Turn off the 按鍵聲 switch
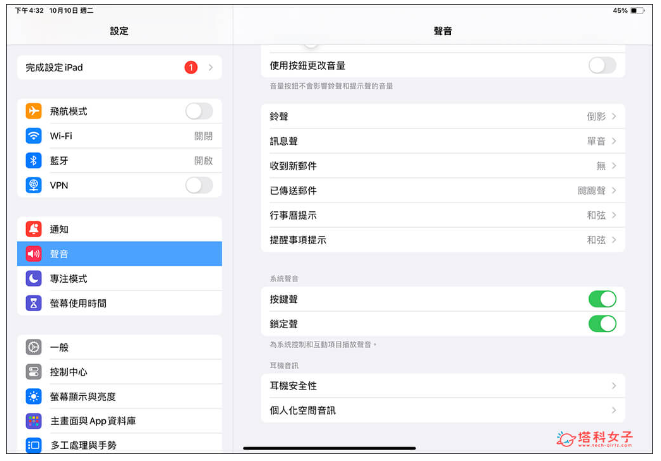 point(601,299)
